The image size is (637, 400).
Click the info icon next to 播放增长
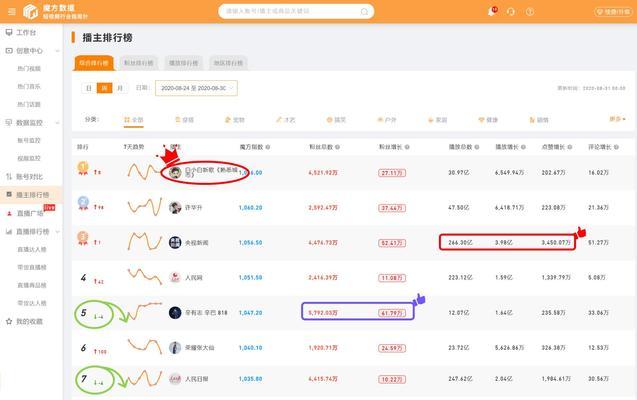pos(523,147)
